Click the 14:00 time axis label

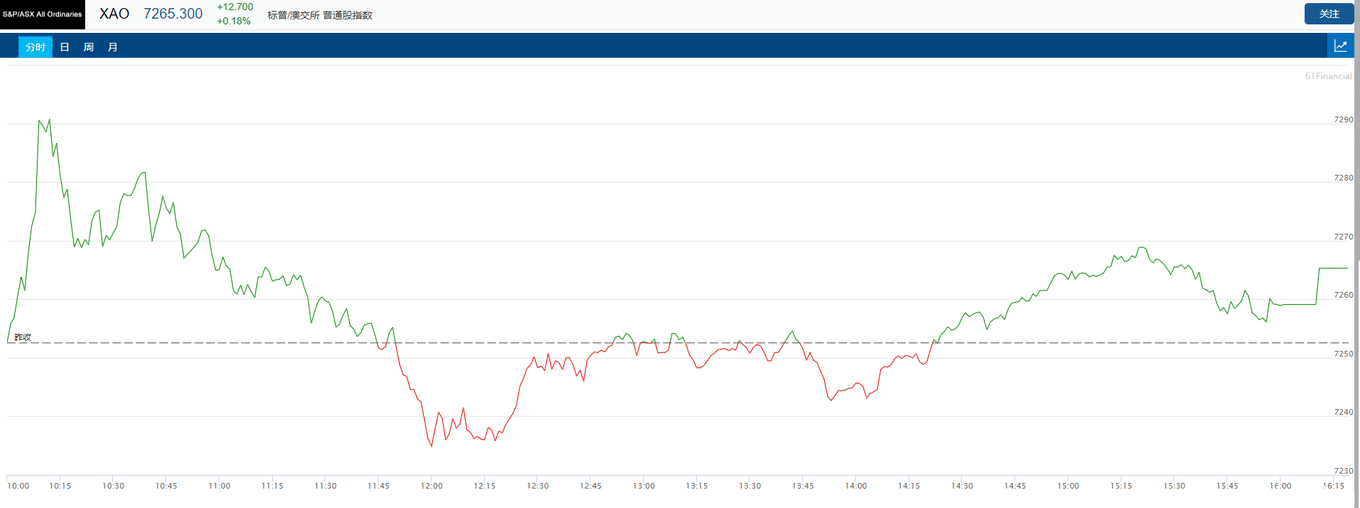click(856, 486)
